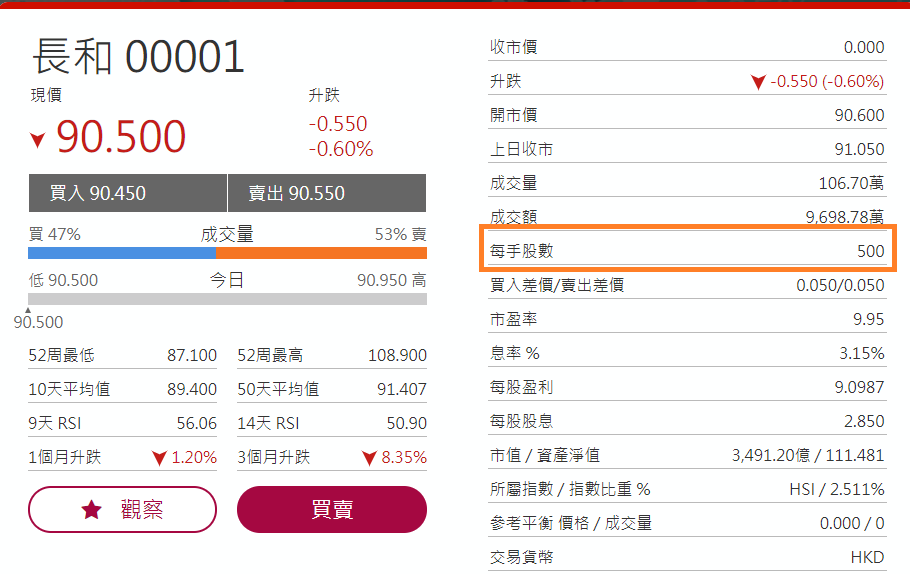This screenshot has width=910, height=574.
Task: Click the stock title 長和 00001
Action: pyautogui.click(x=138, y=56)
